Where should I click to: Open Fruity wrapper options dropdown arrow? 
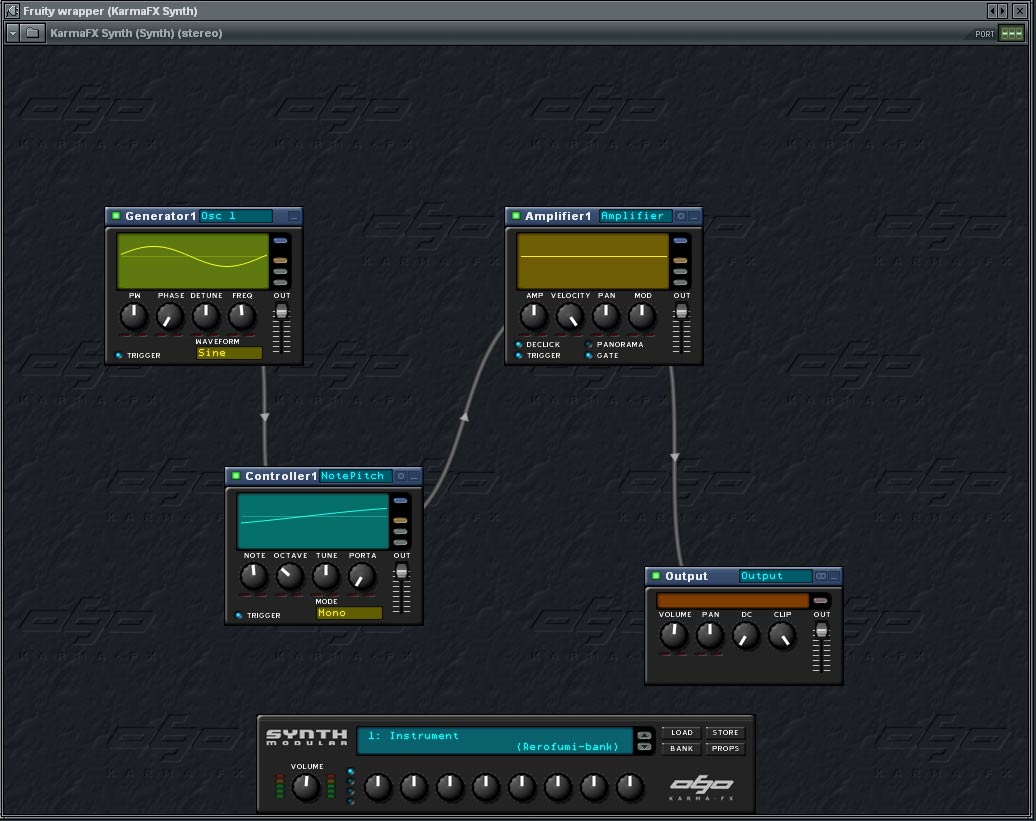coord(13,32)
